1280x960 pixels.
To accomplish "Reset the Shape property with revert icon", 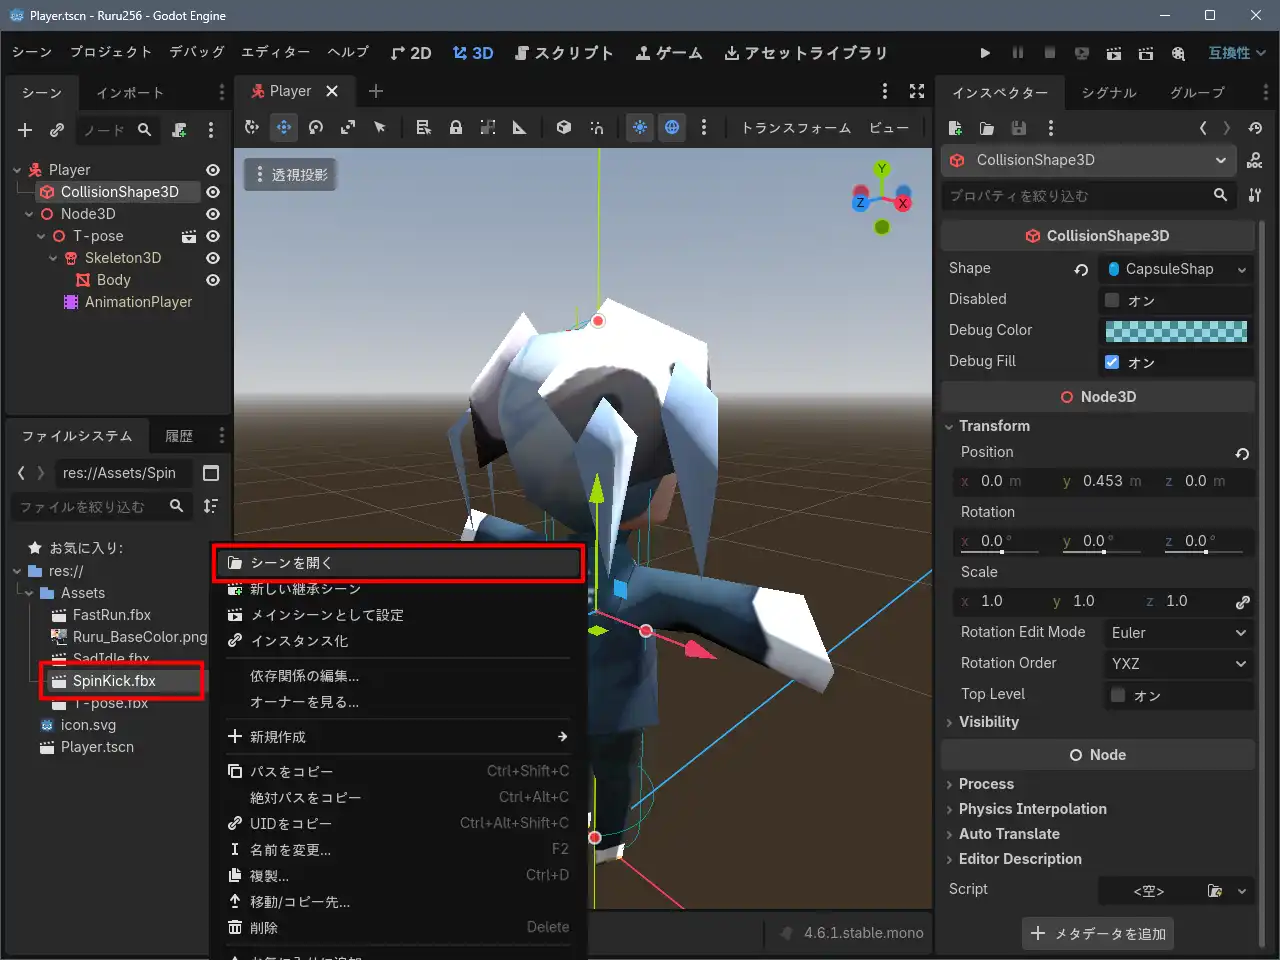I will point(1081,269).
